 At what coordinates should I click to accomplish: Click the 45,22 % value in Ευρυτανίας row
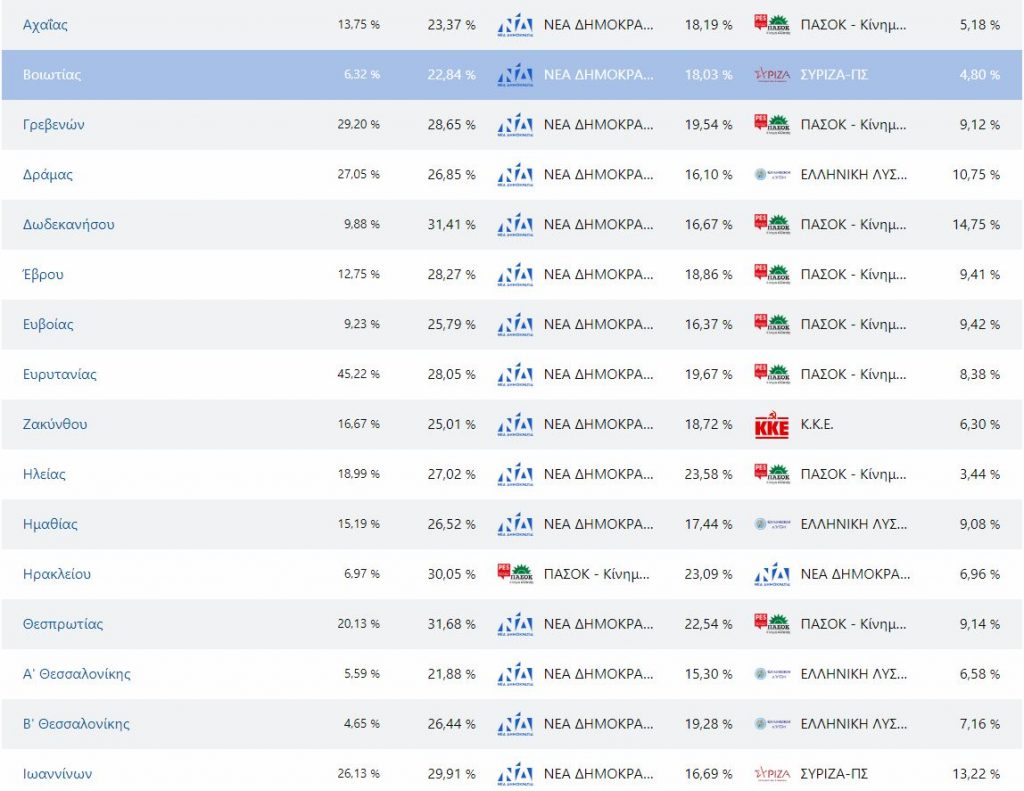coord(358,374)
